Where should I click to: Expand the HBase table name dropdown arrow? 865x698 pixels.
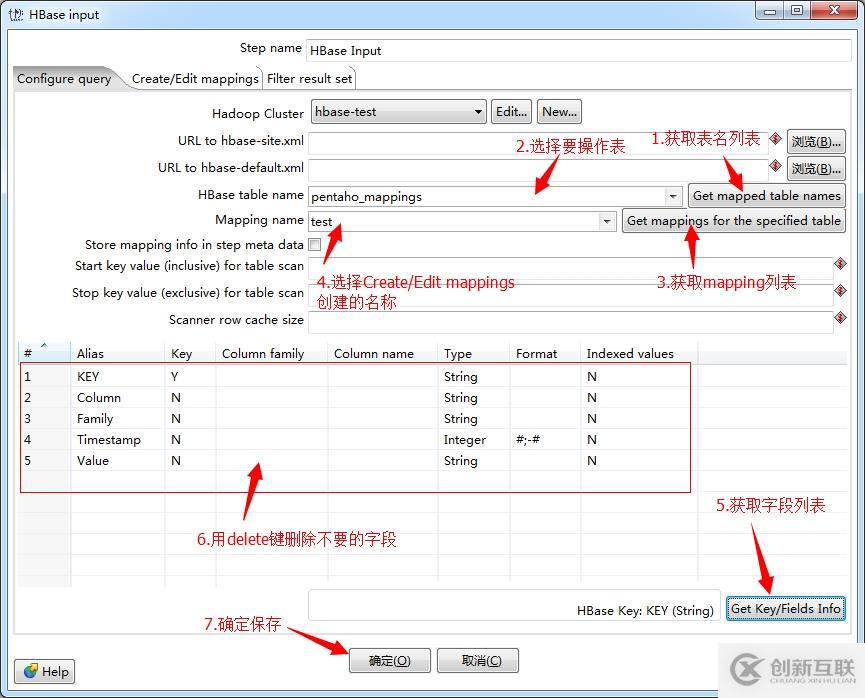click(x=672, y=196)
